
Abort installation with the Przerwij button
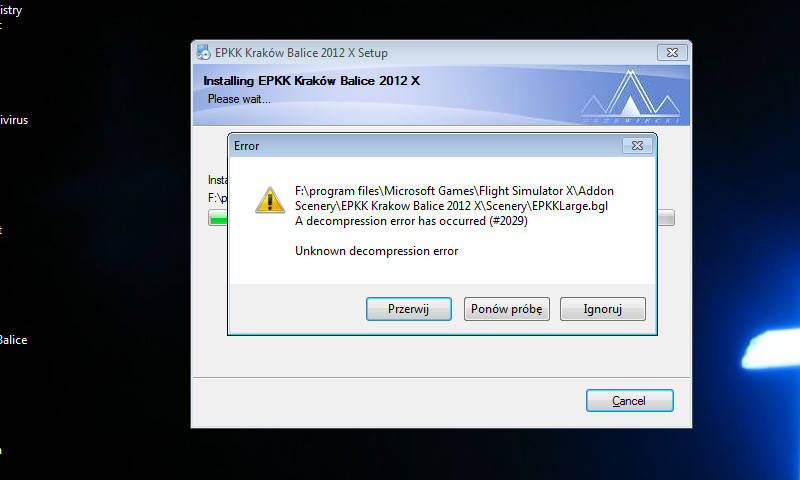tap(409, 309)
